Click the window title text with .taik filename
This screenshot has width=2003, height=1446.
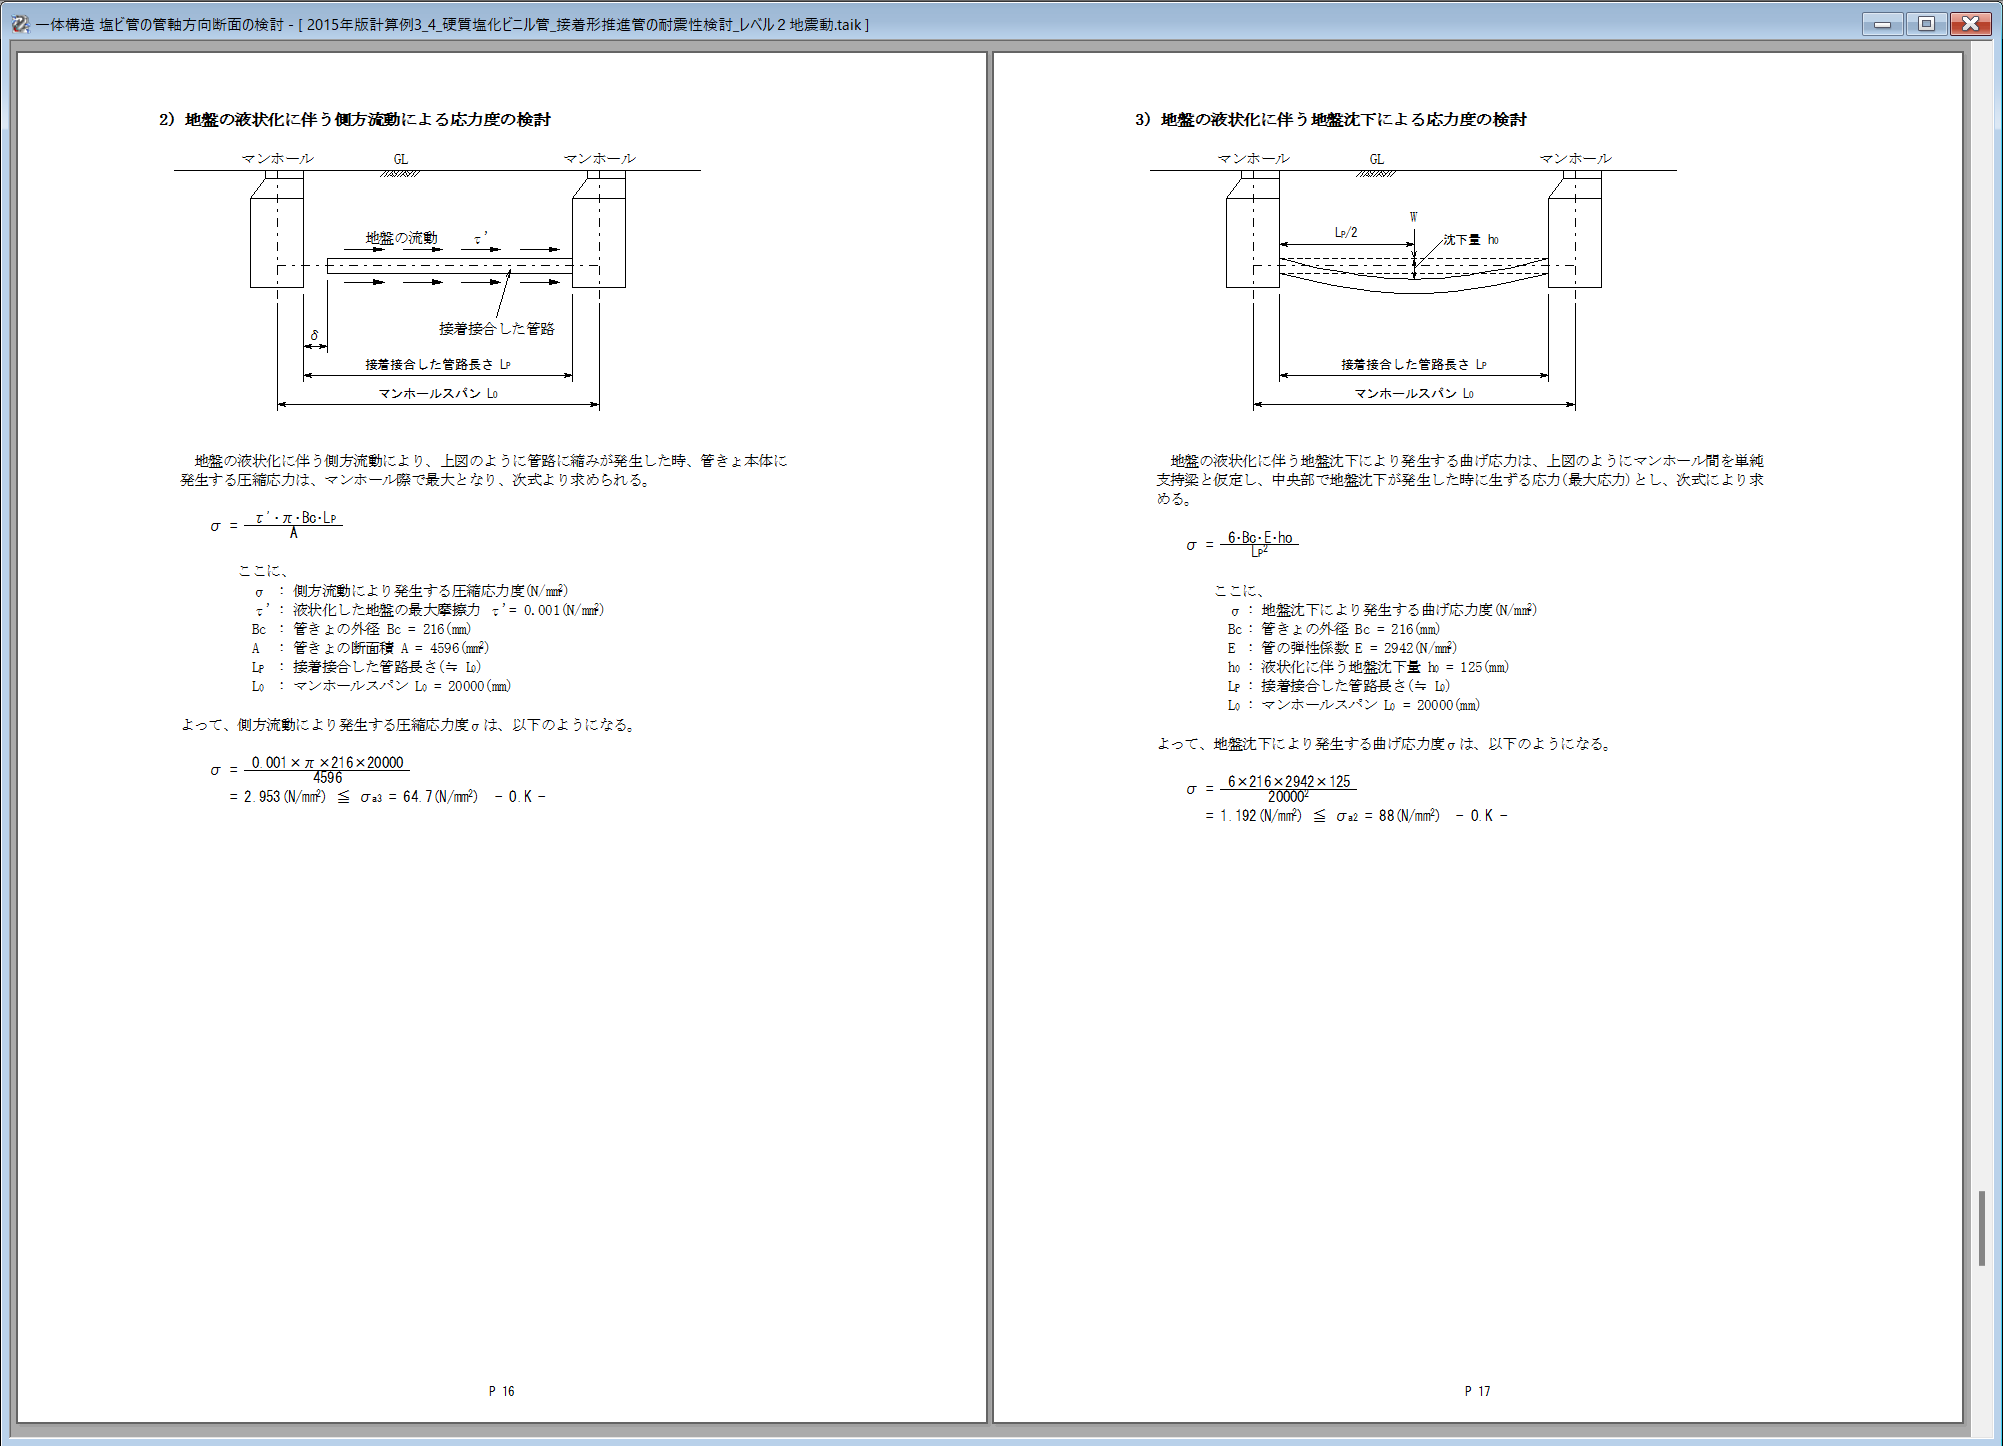pos(452,24)
